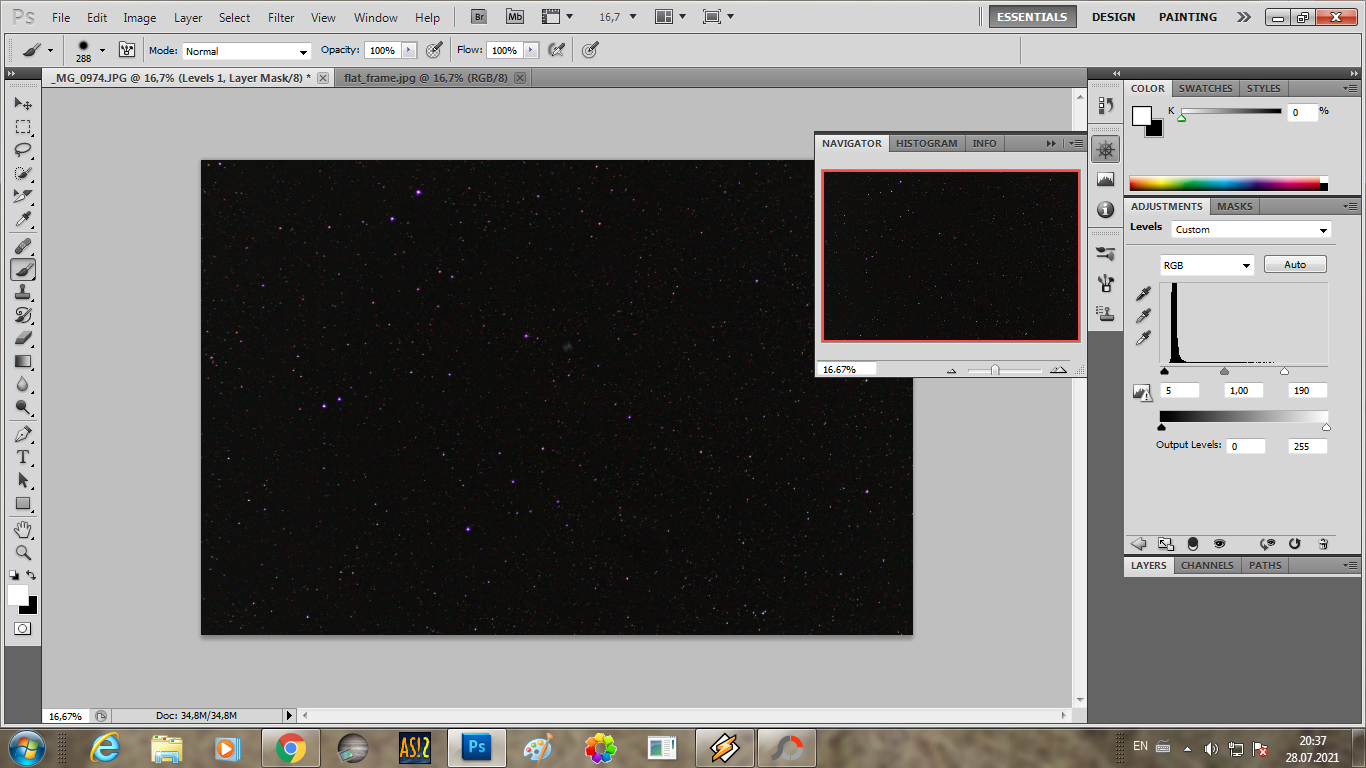
Task: Click the Auto levels button
Action: [x=1295, y=265]
